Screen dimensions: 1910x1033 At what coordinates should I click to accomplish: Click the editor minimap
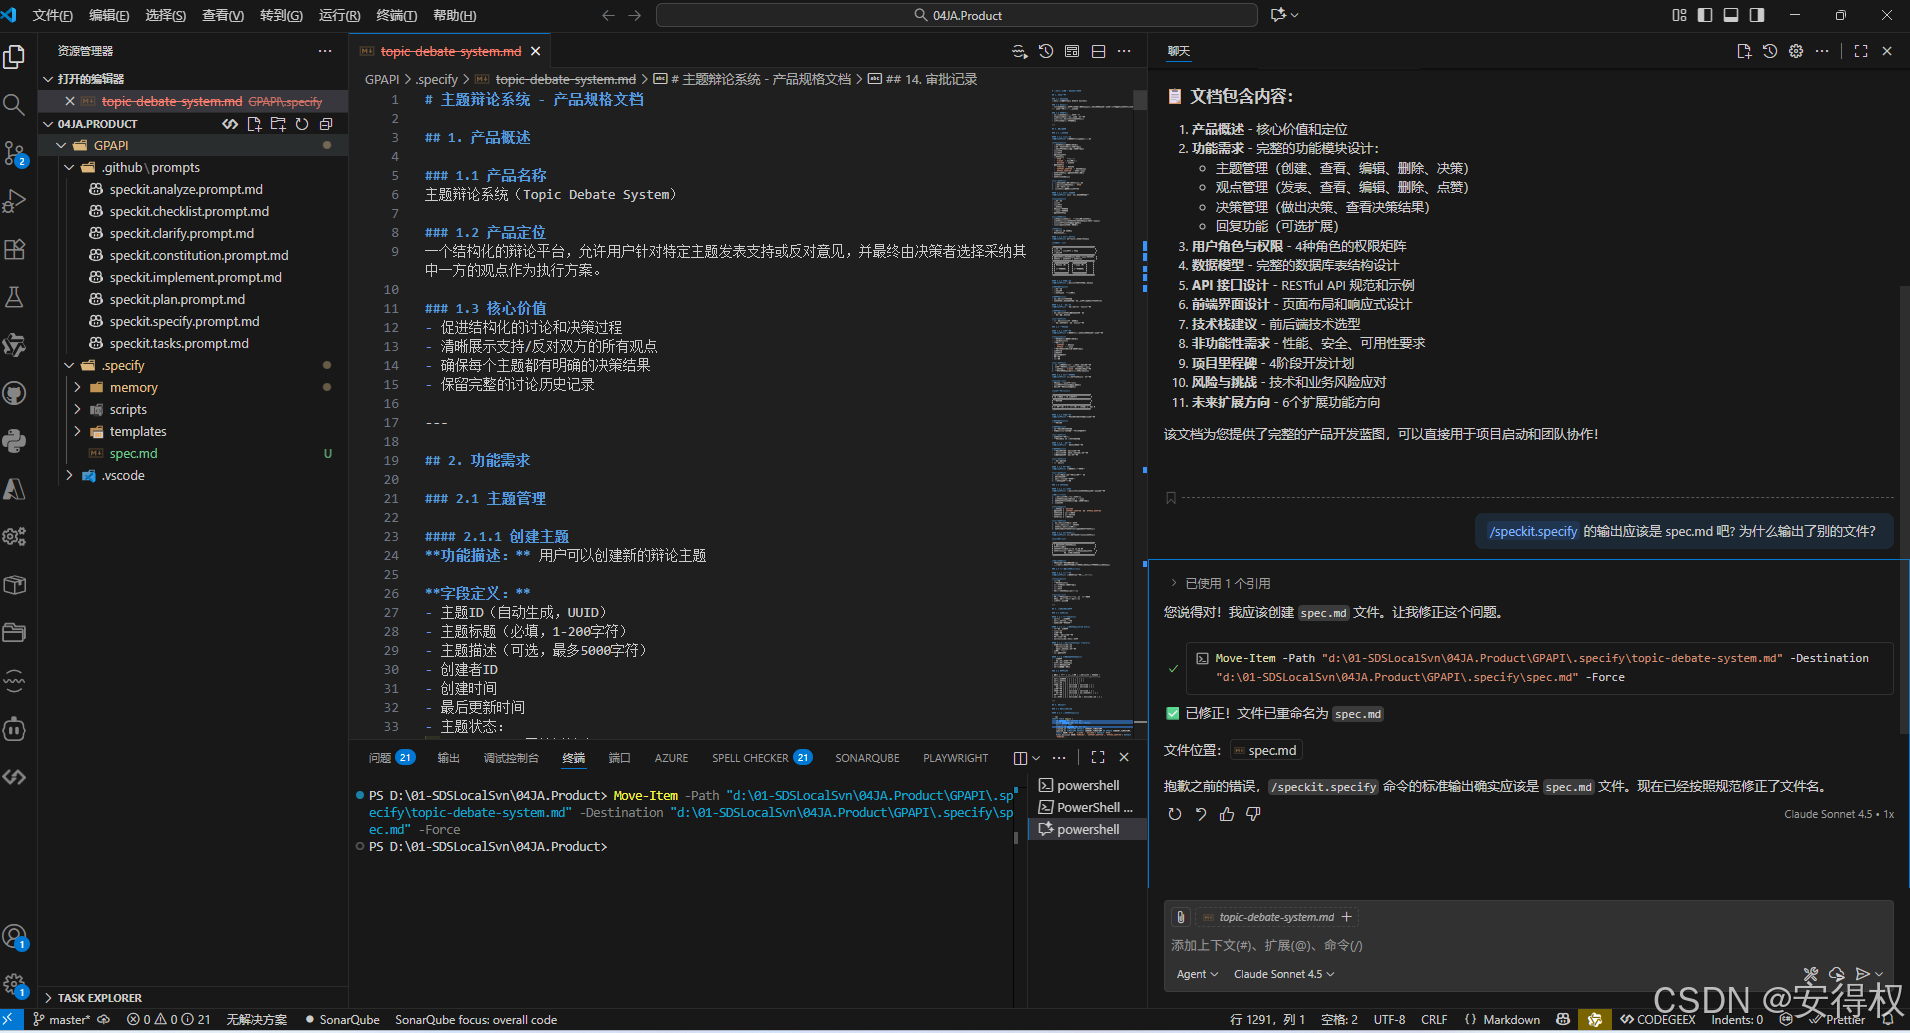click(x=1090, y=412)
